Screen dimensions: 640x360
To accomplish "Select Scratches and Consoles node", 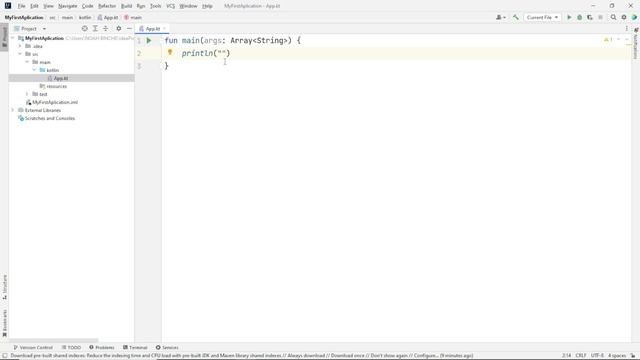I will tap(50, 118).
